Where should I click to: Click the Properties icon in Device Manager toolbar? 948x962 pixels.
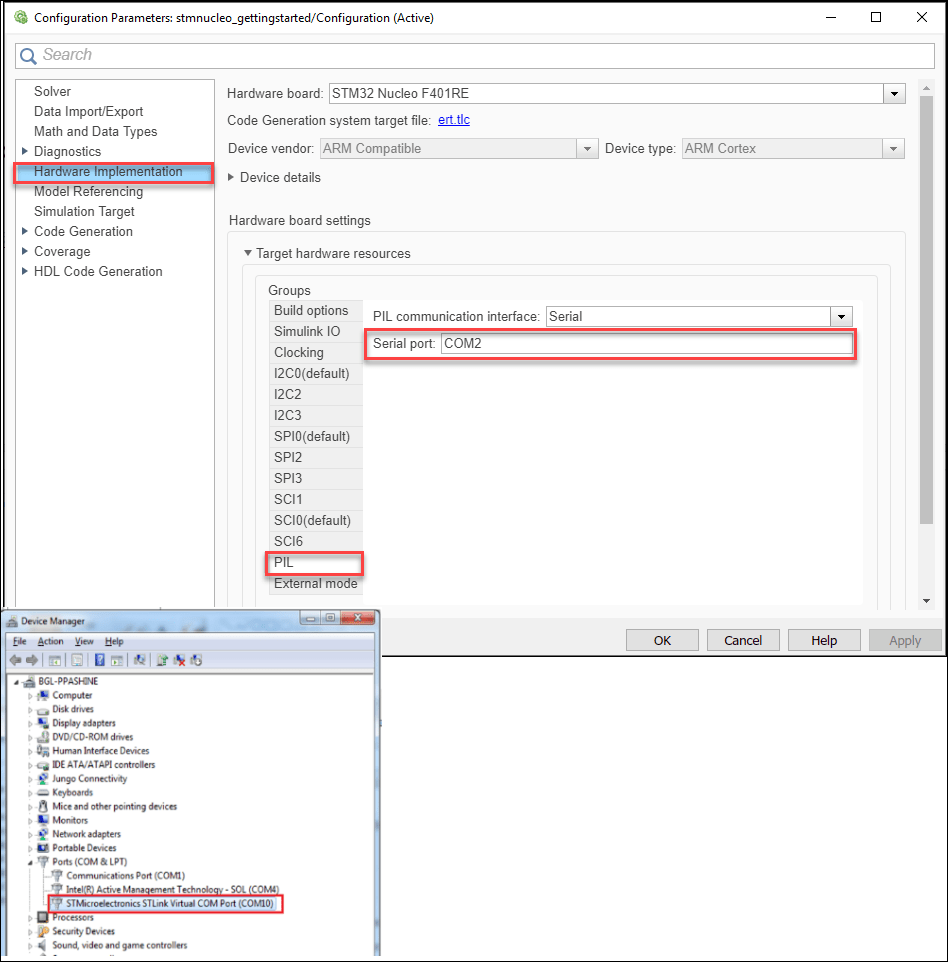point(76,660)
